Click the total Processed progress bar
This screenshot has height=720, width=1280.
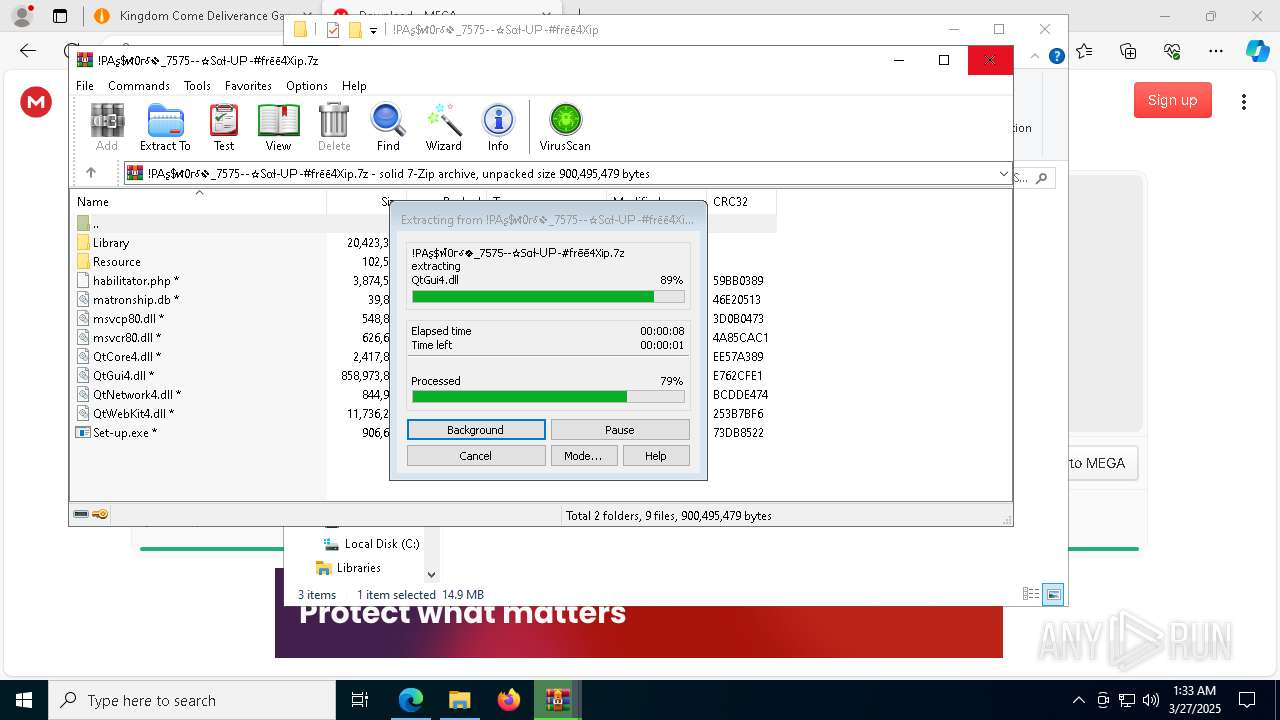548,397
